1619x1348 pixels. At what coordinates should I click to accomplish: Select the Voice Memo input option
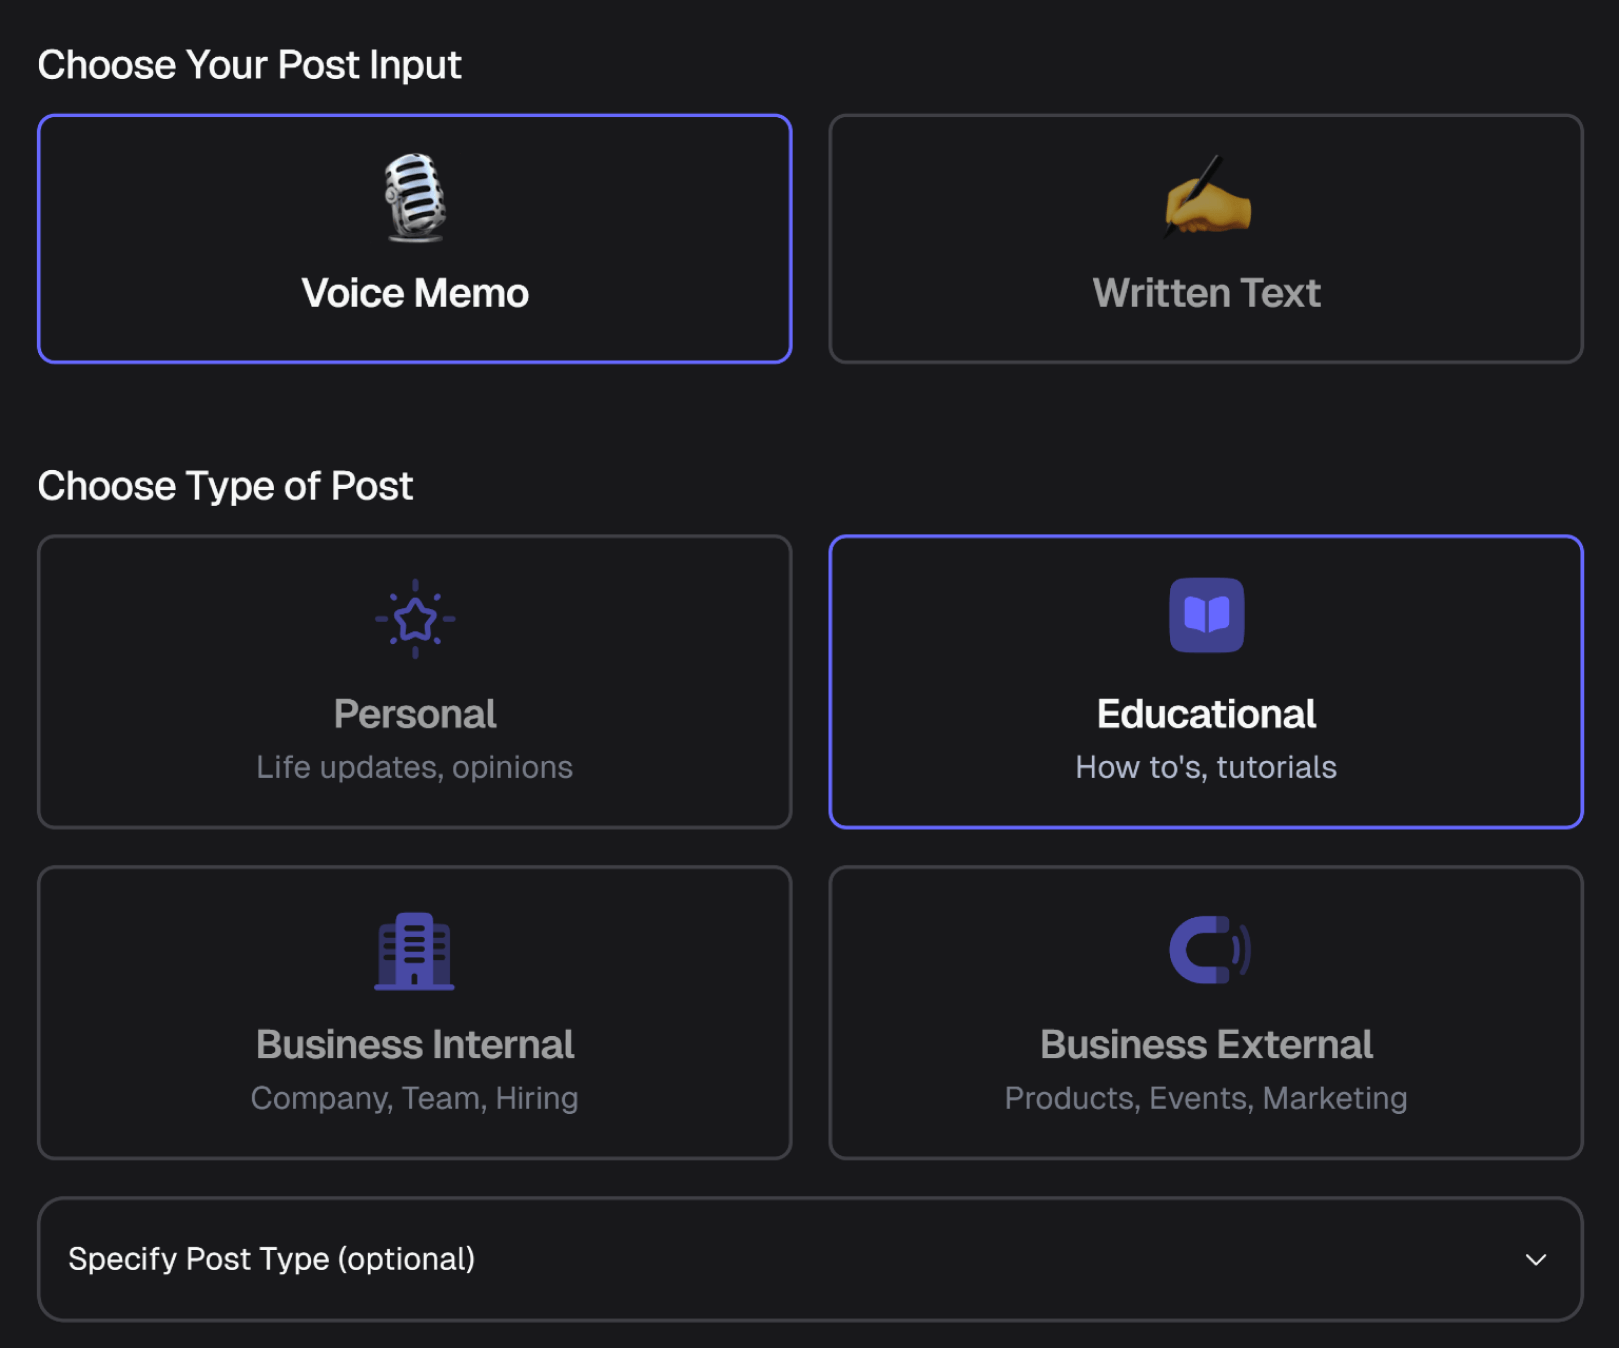[414, 238]
